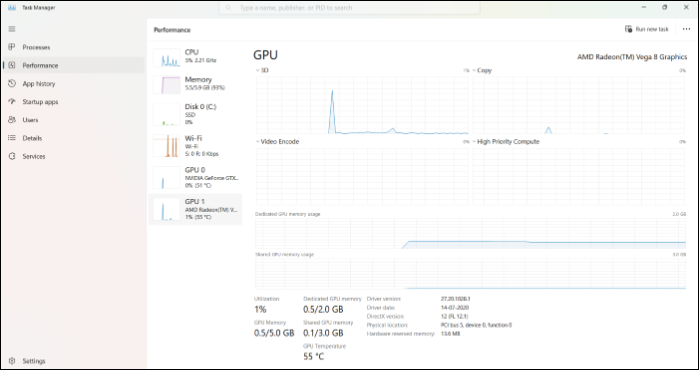Maximize the Task Manager window

click(x=665, y=8)
